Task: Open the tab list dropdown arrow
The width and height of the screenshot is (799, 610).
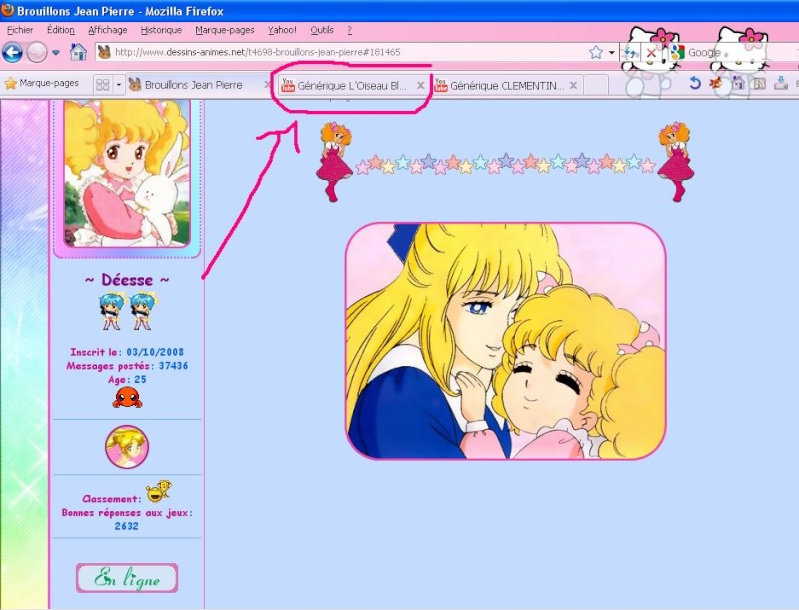Action: pyautogui.click(x=119, y=85)
